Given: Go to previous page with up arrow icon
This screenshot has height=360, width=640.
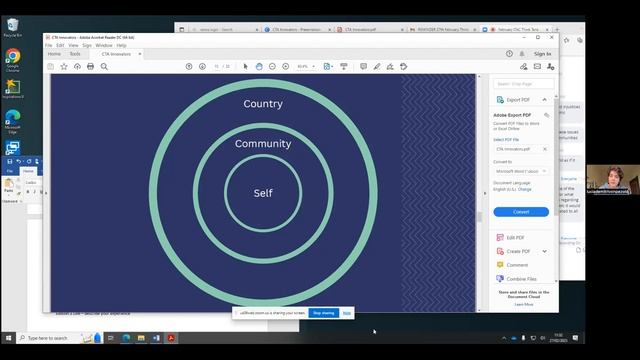Looking at the screenshot, I should (189, 67).
